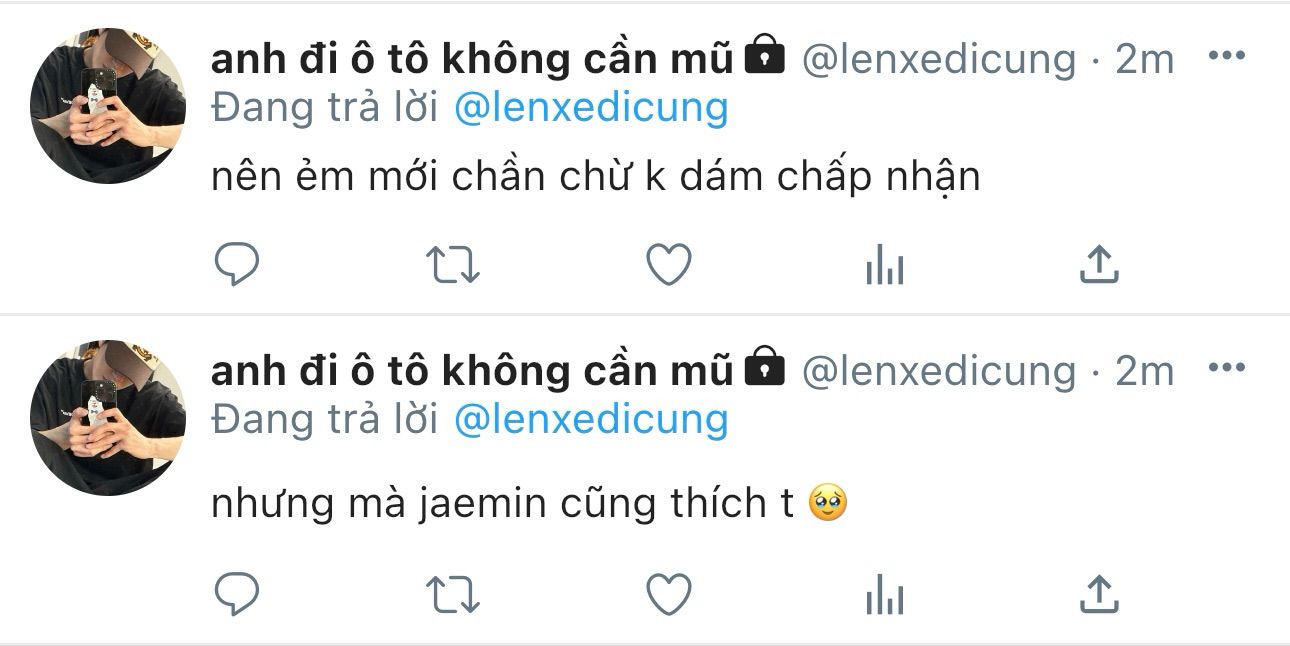This screenshot has width=1290, height=646.
Task: Open the tweet text "nhưng mà jaemin cũng thích t"
Action: coord(502,503)
